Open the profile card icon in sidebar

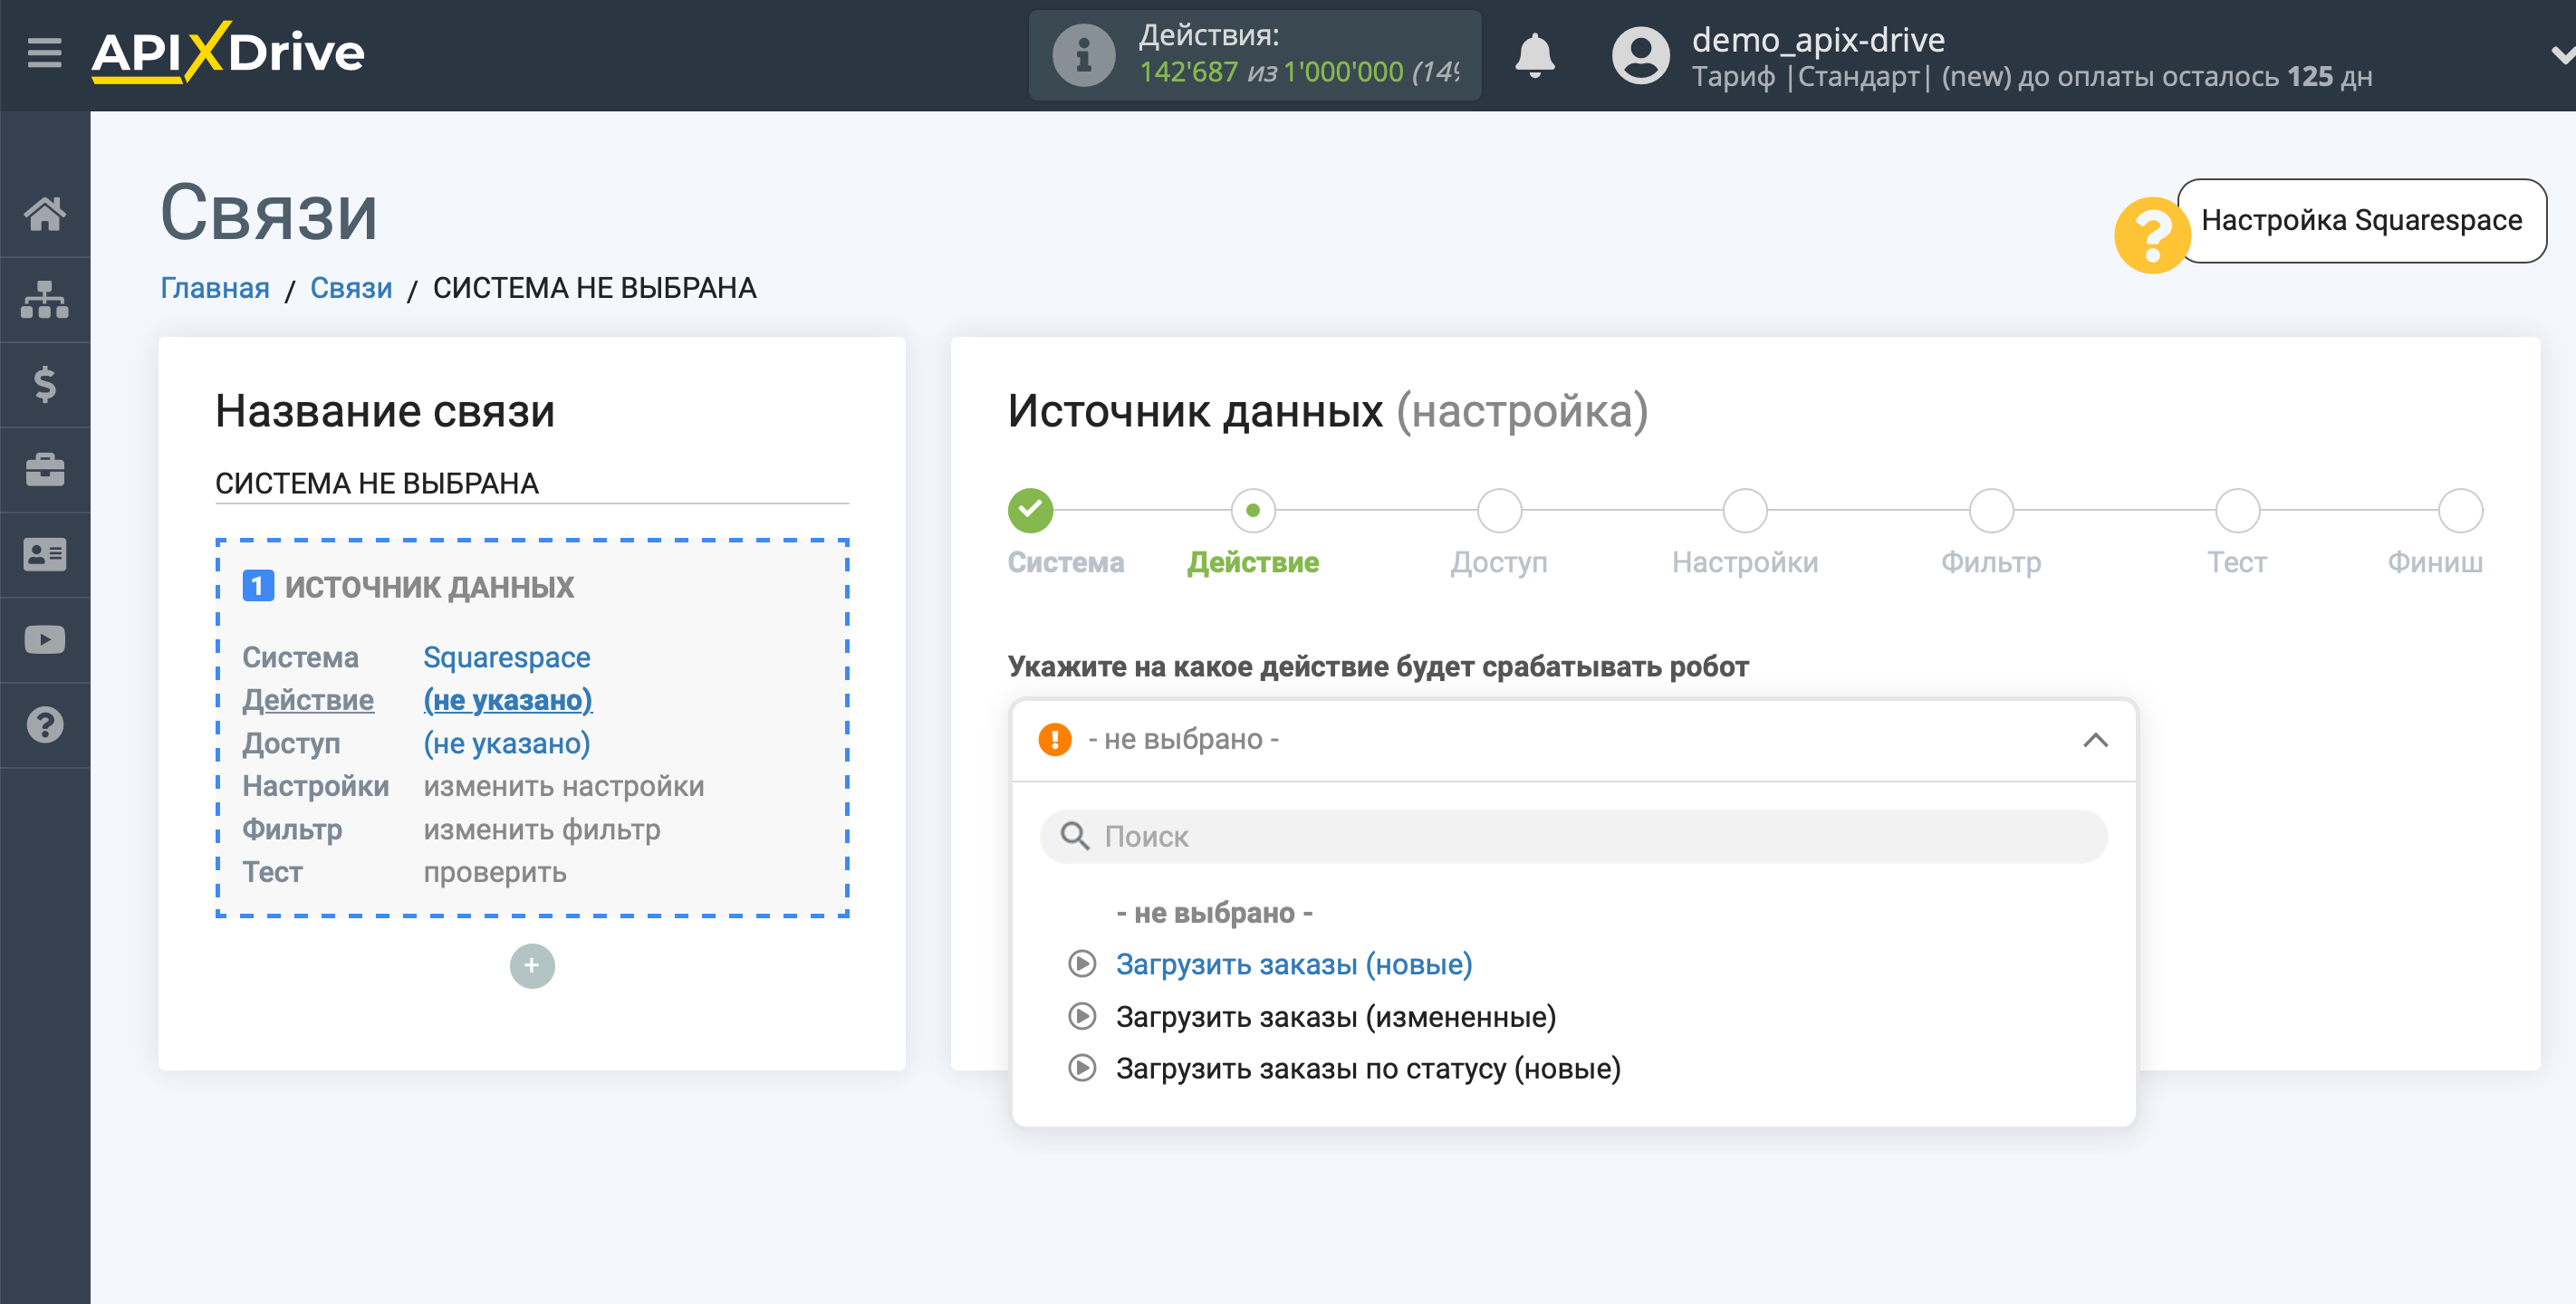(45, 555)
